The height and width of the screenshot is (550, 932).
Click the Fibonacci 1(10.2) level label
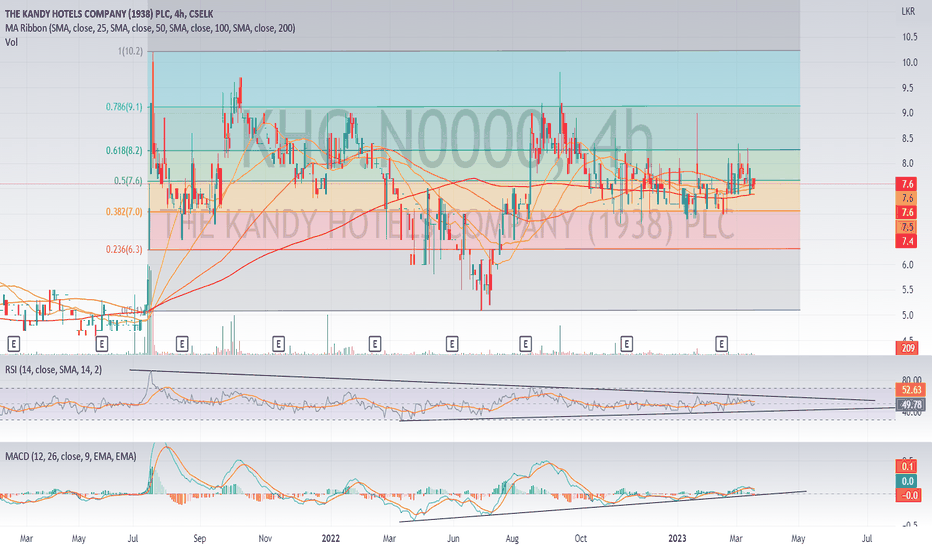(130, 51)
